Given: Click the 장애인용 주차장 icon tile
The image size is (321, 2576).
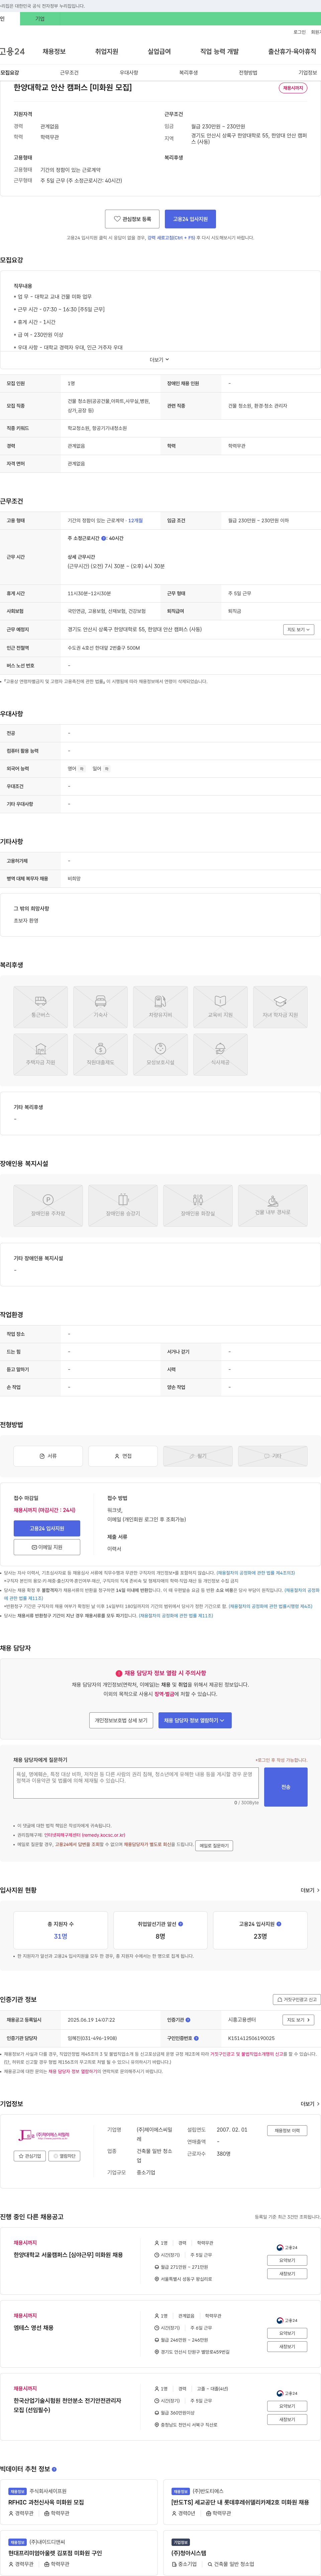Looking at the screenshot, I should click(48, 1206).
